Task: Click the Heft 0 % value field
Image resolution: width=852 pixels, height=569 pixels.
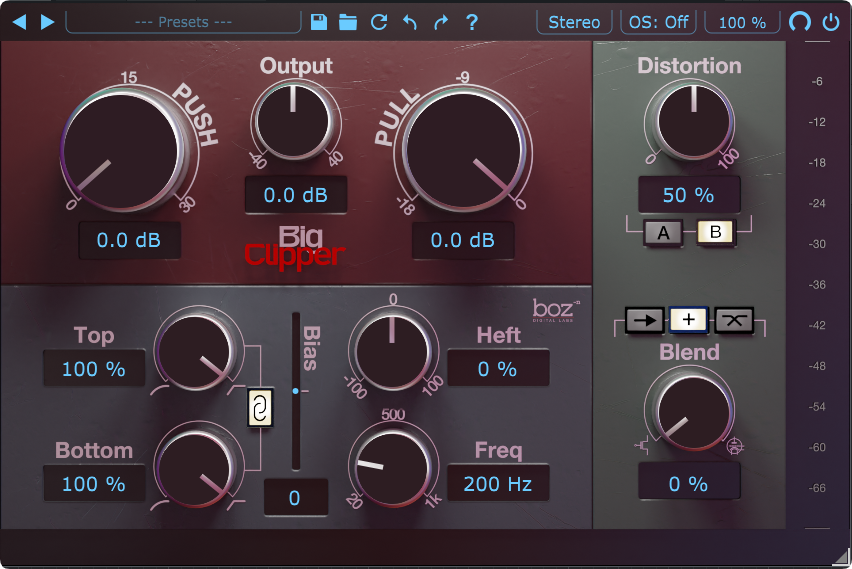Action: coord(498,368)
